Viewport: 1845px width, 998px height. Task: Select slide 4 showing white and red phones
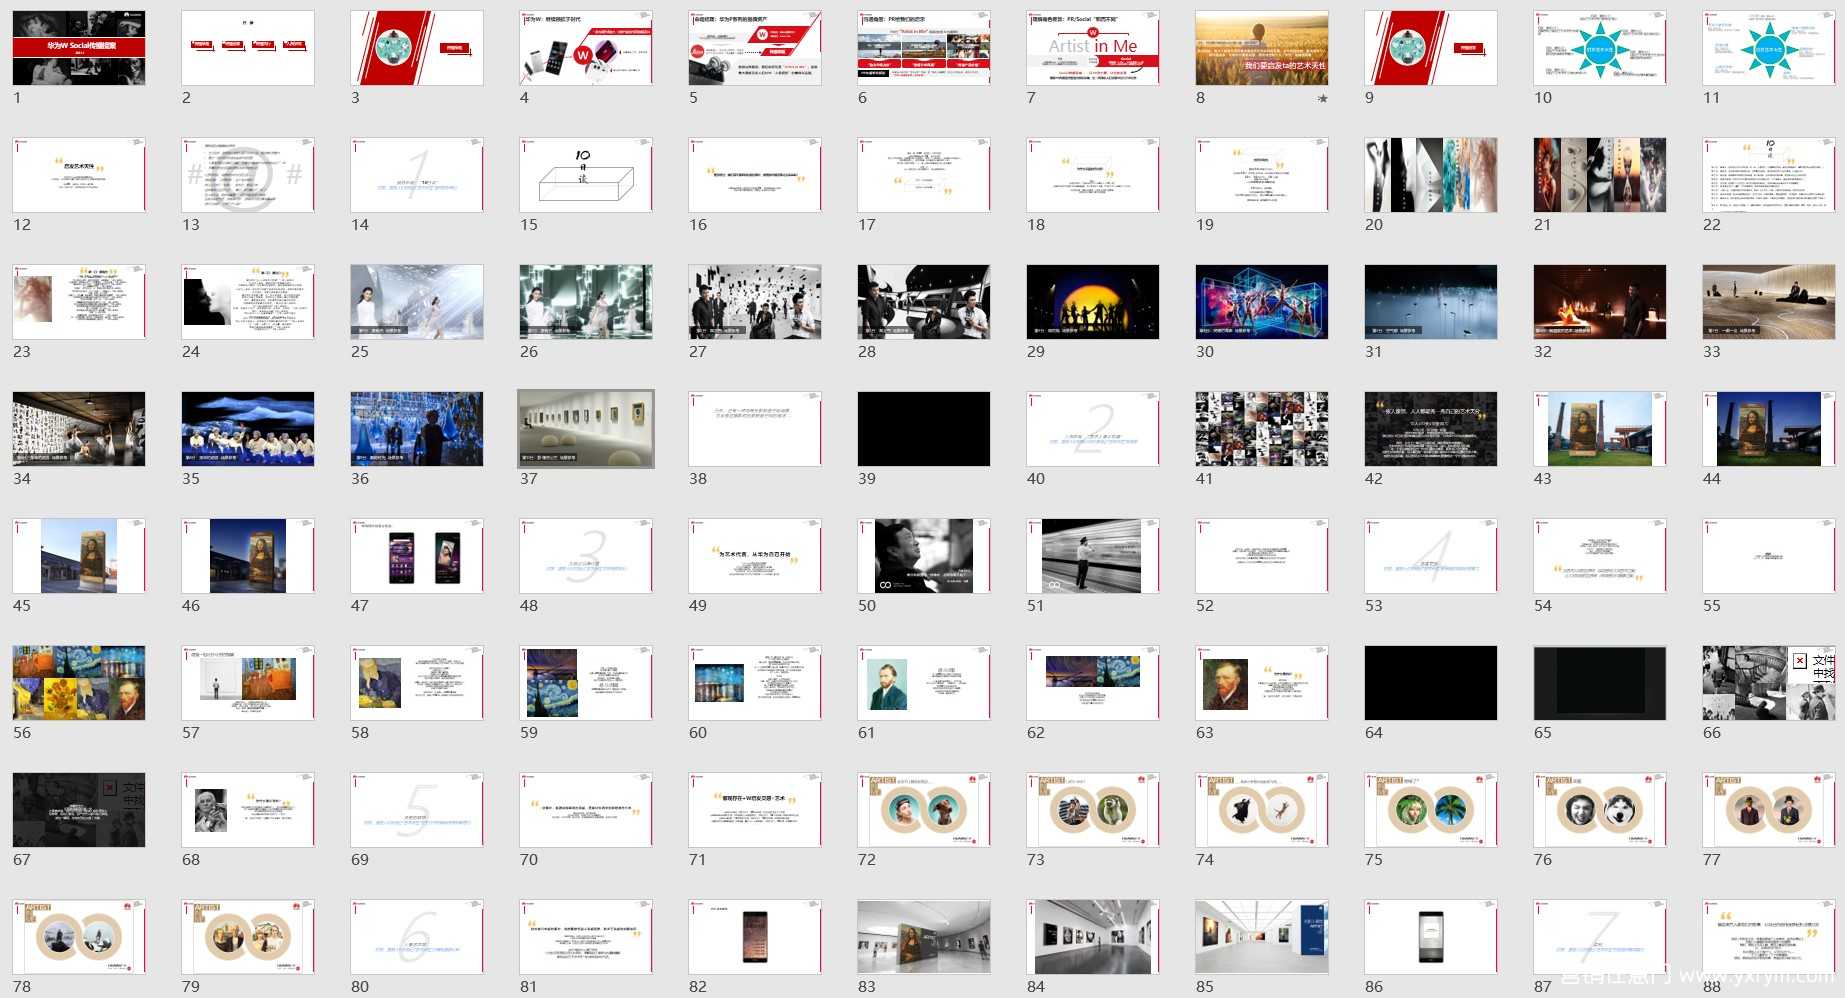pyautogui.click(x=586, y=48)
